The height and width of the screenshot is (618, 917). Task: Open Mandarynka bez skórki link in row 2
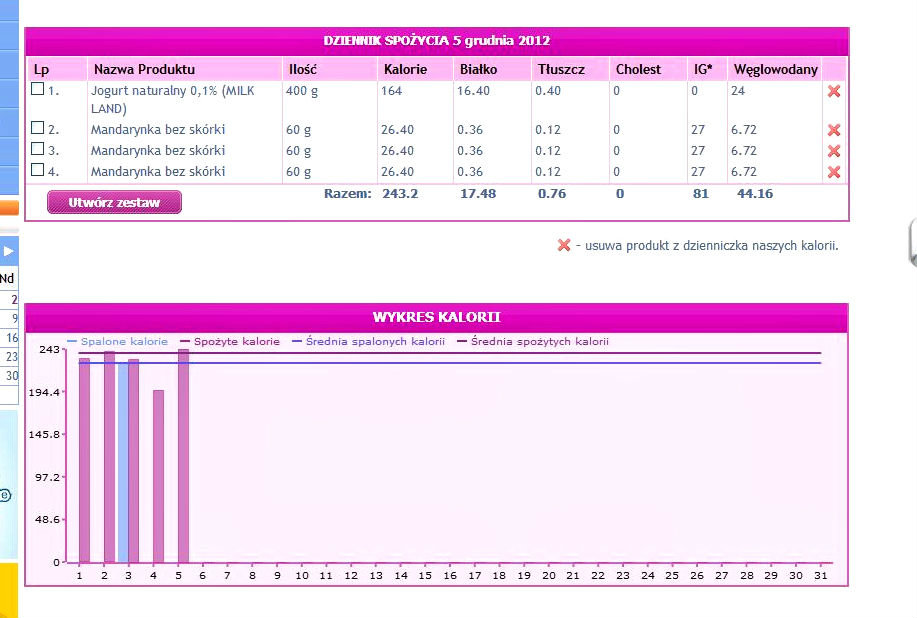click(158, 129)
